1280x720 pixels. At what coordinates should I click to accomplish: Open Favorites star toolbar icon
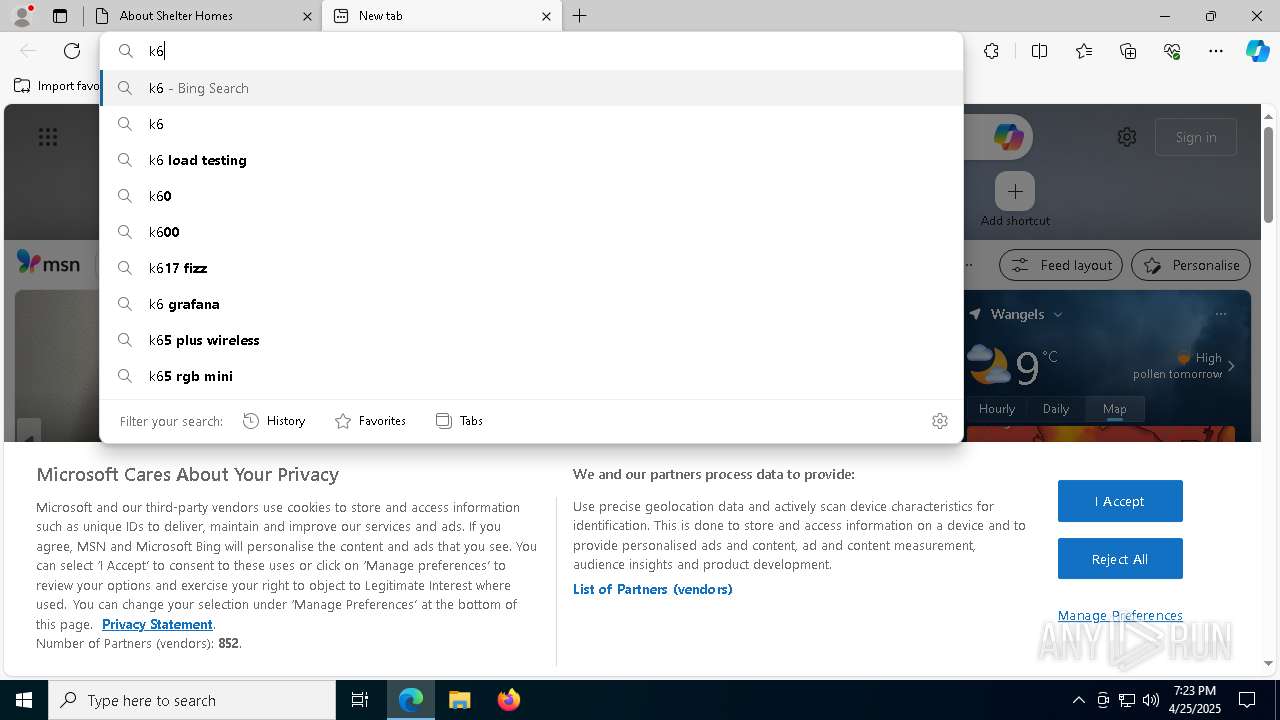1084,51
